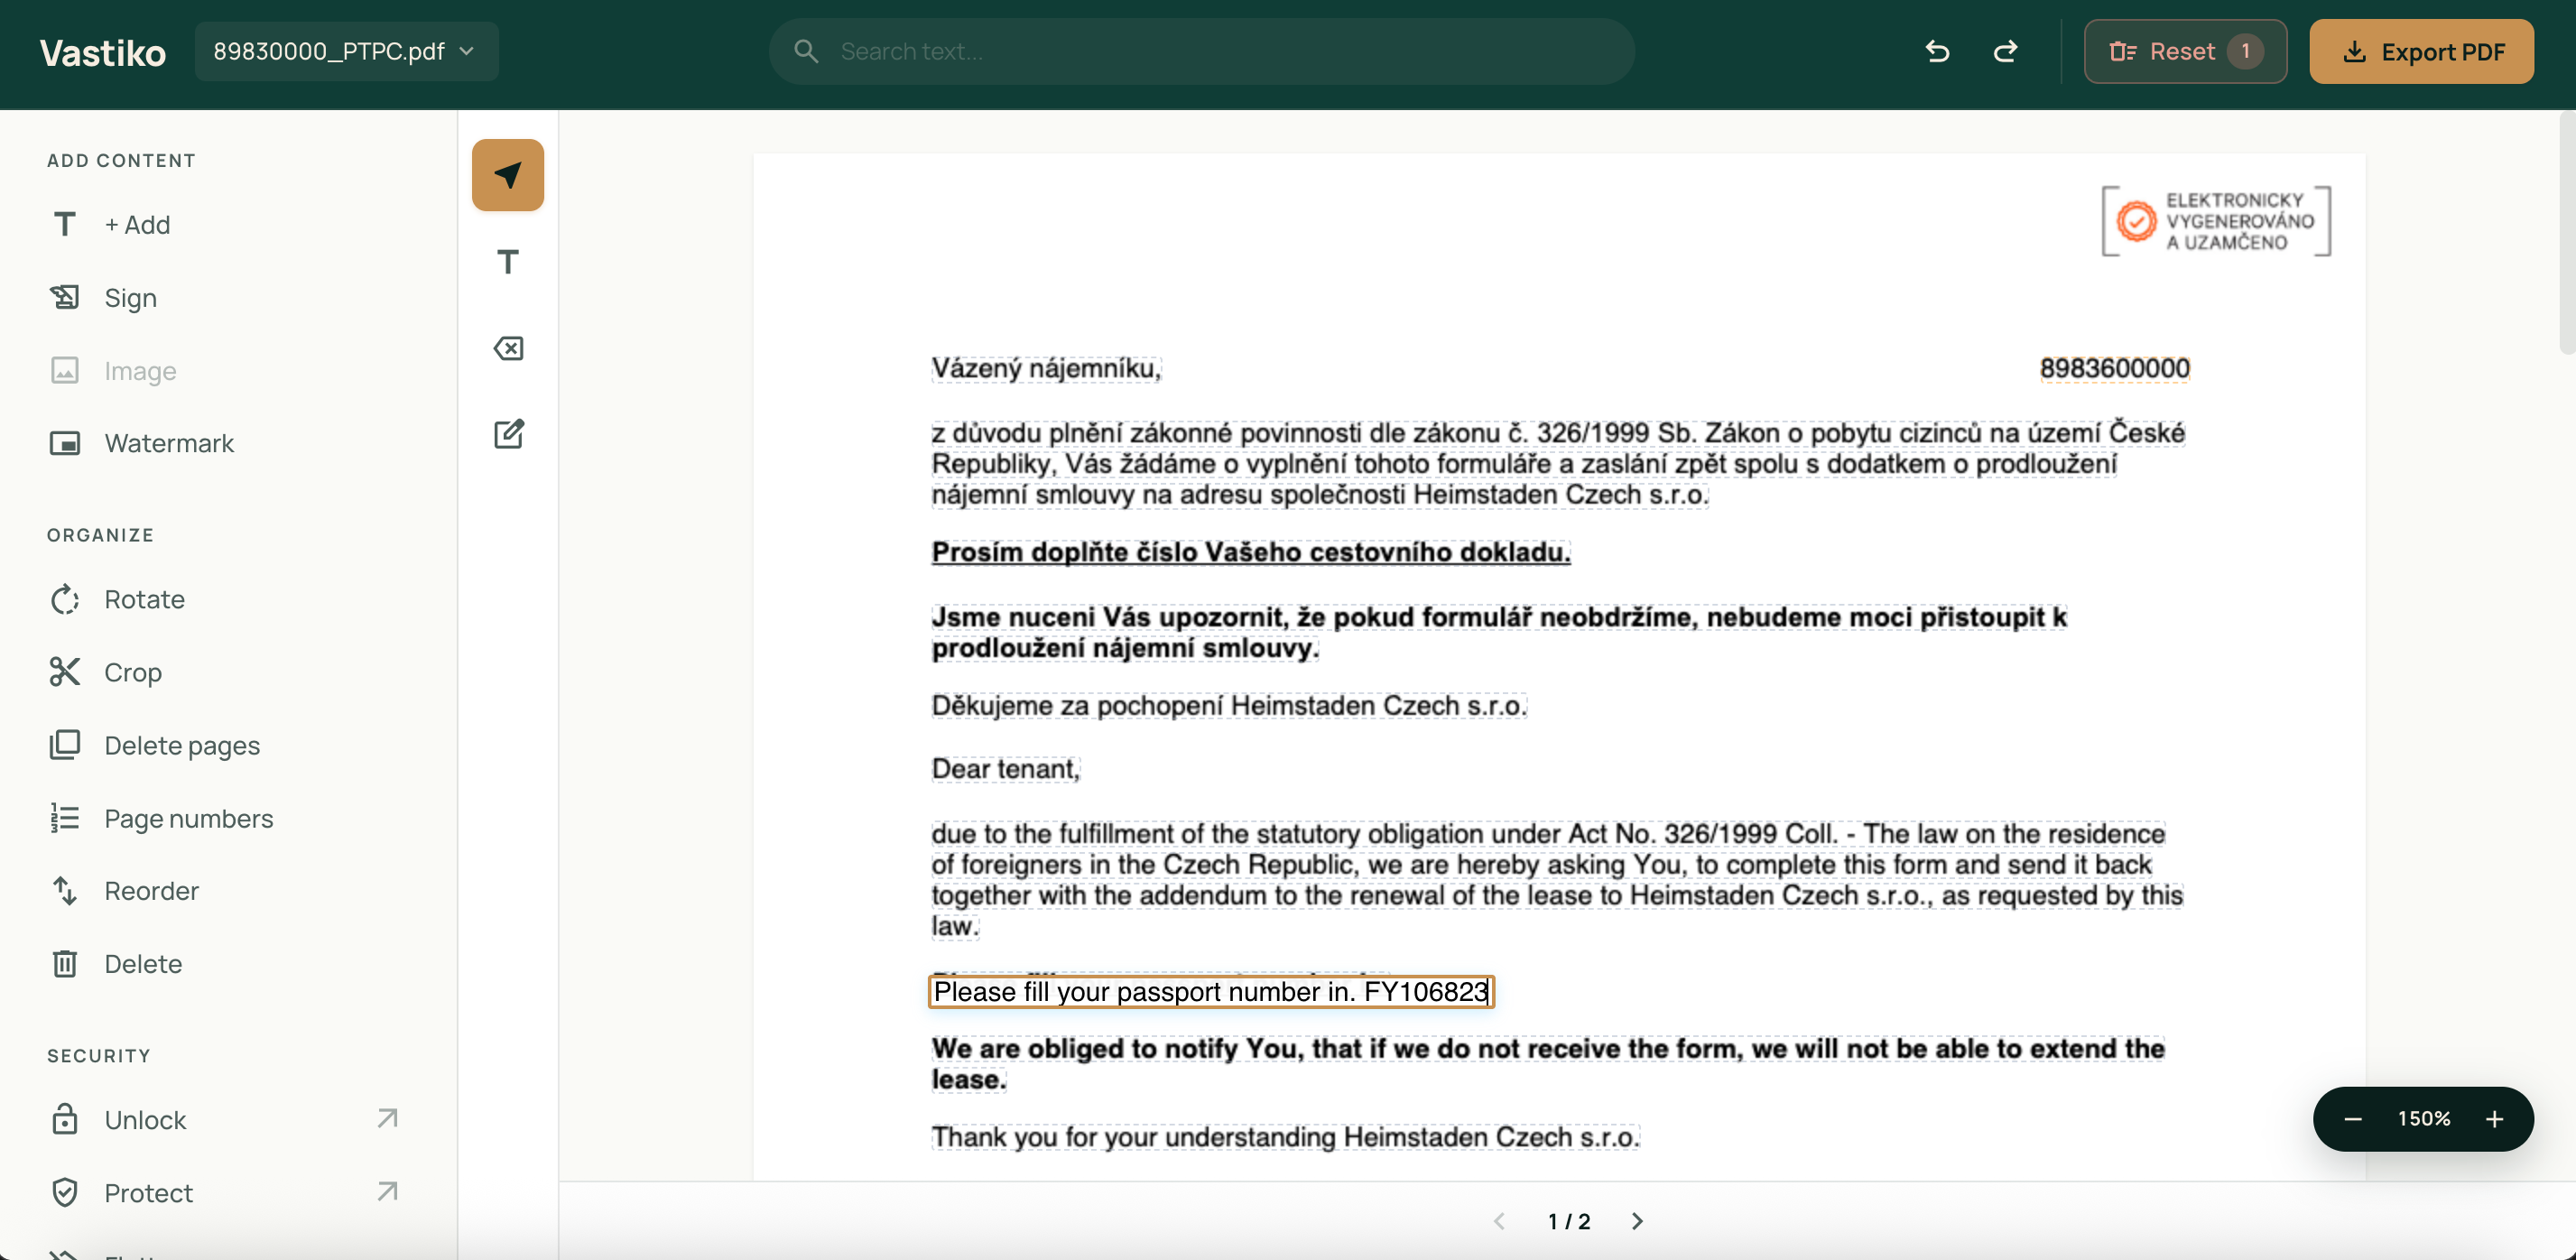This screenshot has width=2576, height=1260.
Task: Zoom in with the plus icon
Action: click(2494, 1118)
